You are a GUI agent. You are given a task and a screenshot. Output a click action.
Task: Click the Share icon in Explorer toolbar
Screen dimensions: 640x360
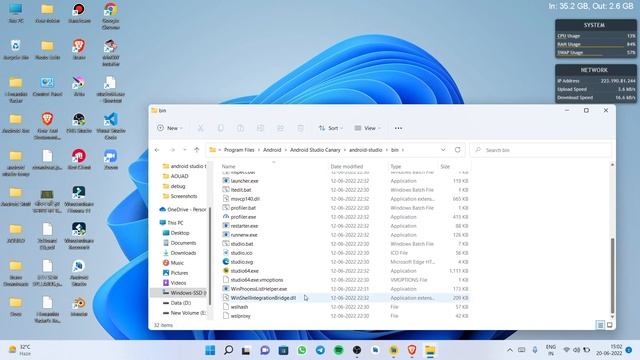click(280, 128)
